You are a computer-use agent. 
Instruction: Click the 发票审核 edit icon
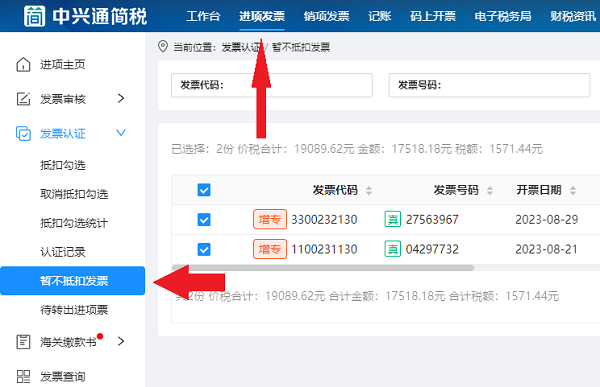pyautogui.click(x=23, y=99)
